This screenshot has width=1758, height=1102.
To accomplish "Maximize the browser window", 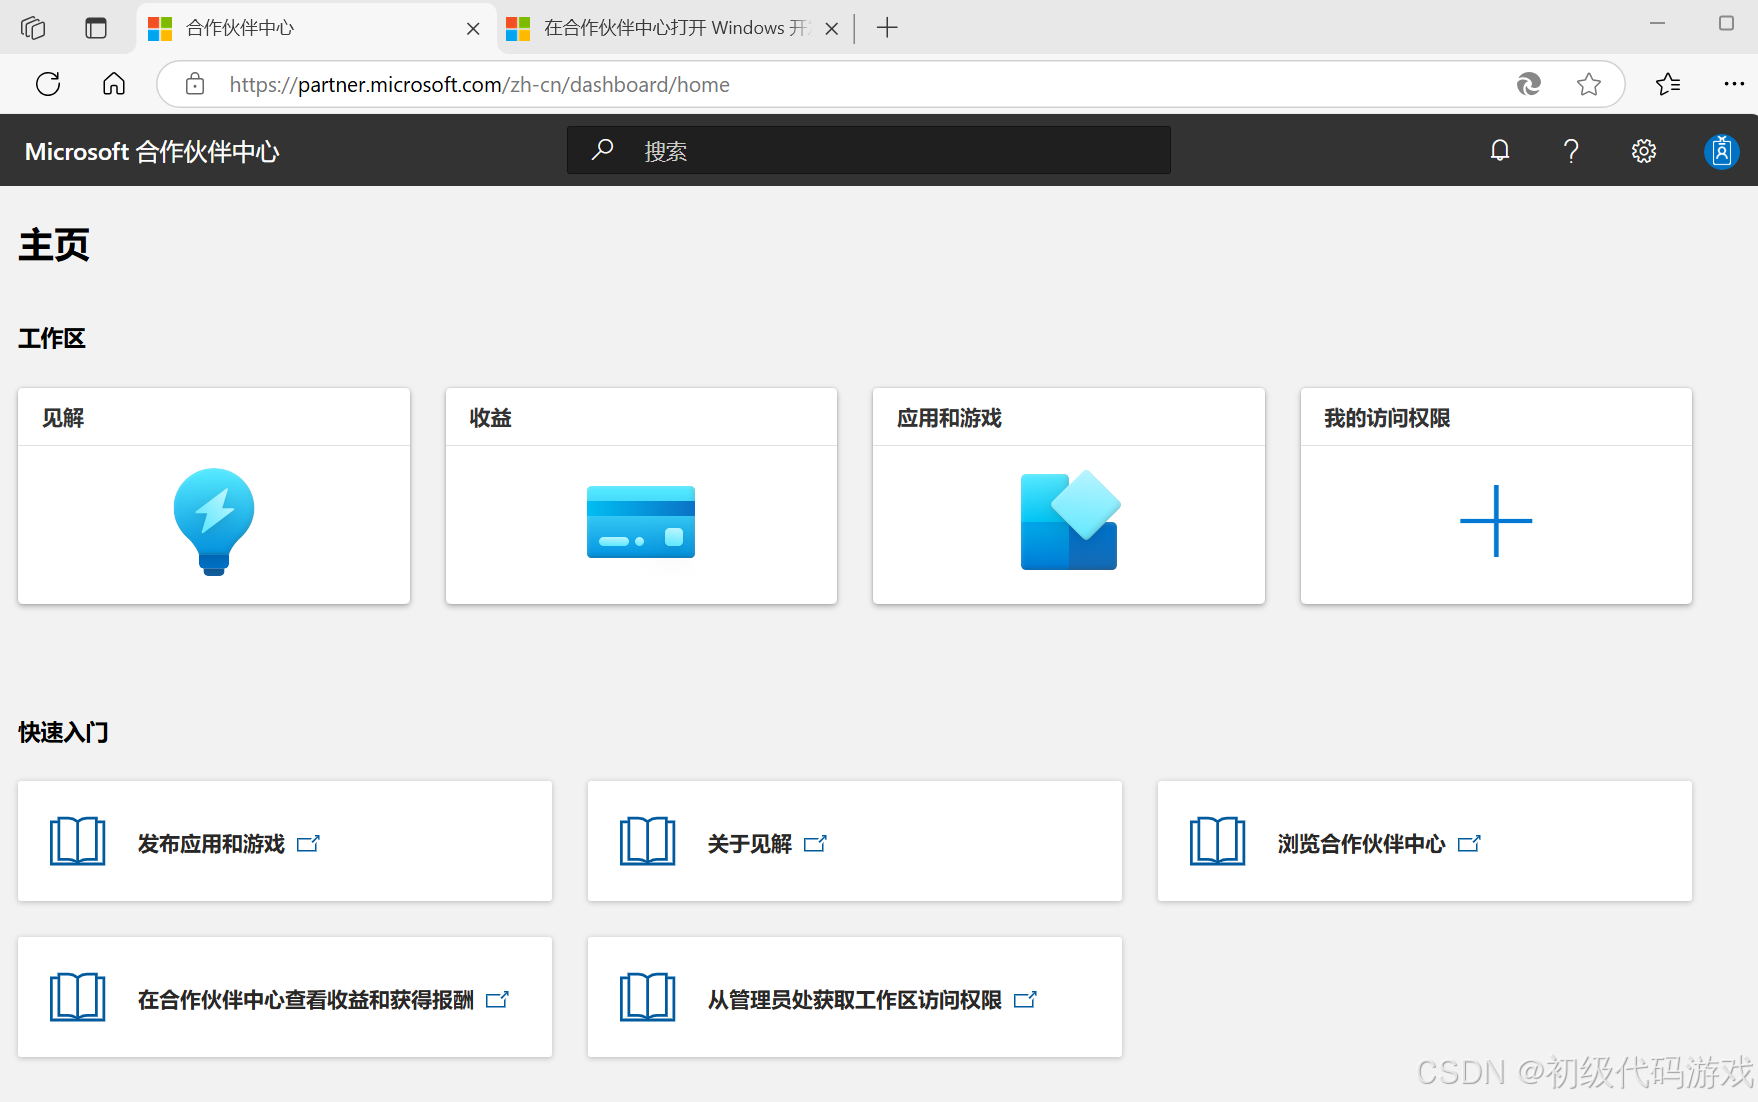I will click(1726, 23).
